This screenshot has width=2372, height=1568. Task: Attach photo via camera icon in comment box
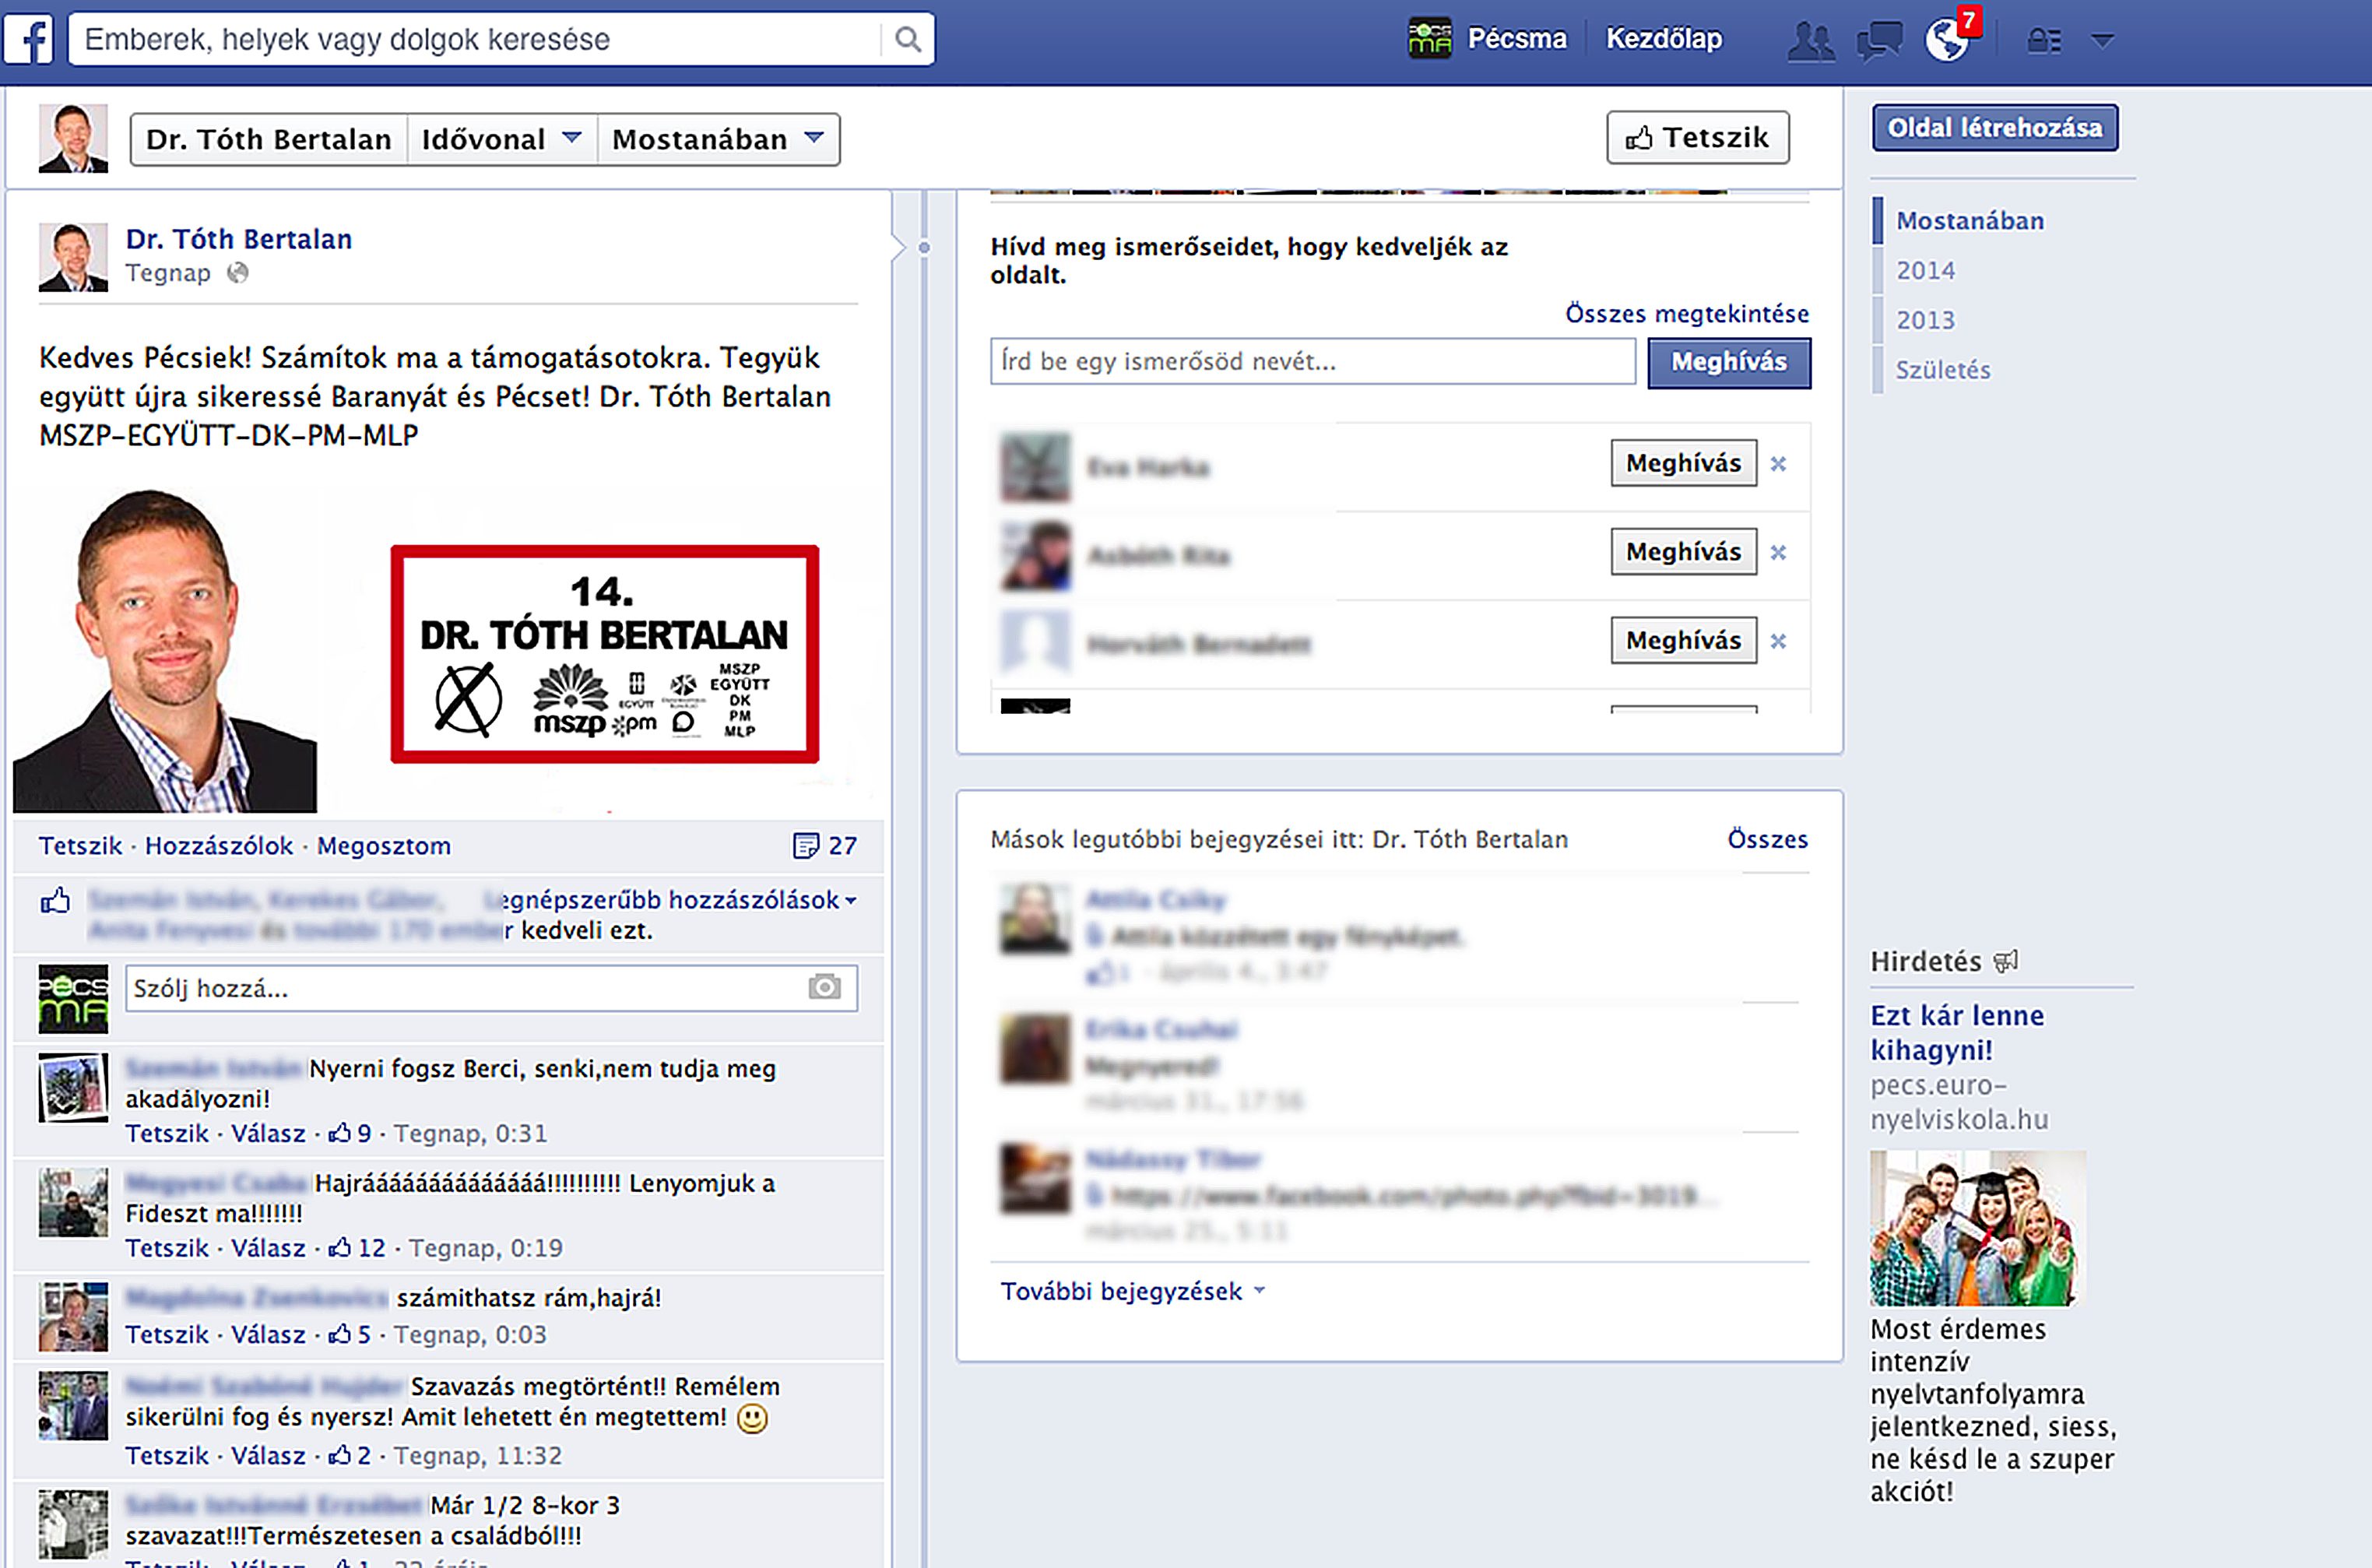click(x=824, y=988)
